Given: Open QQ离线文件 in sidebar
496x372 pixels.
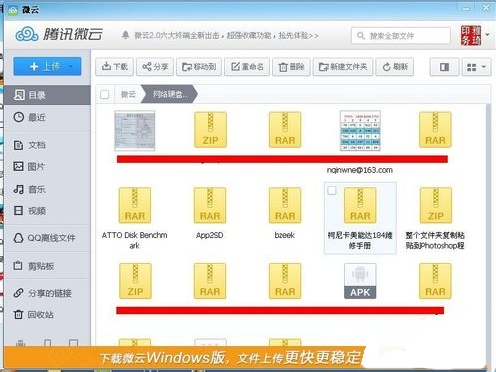Looking at the screenshot, I should pos(47,238).
